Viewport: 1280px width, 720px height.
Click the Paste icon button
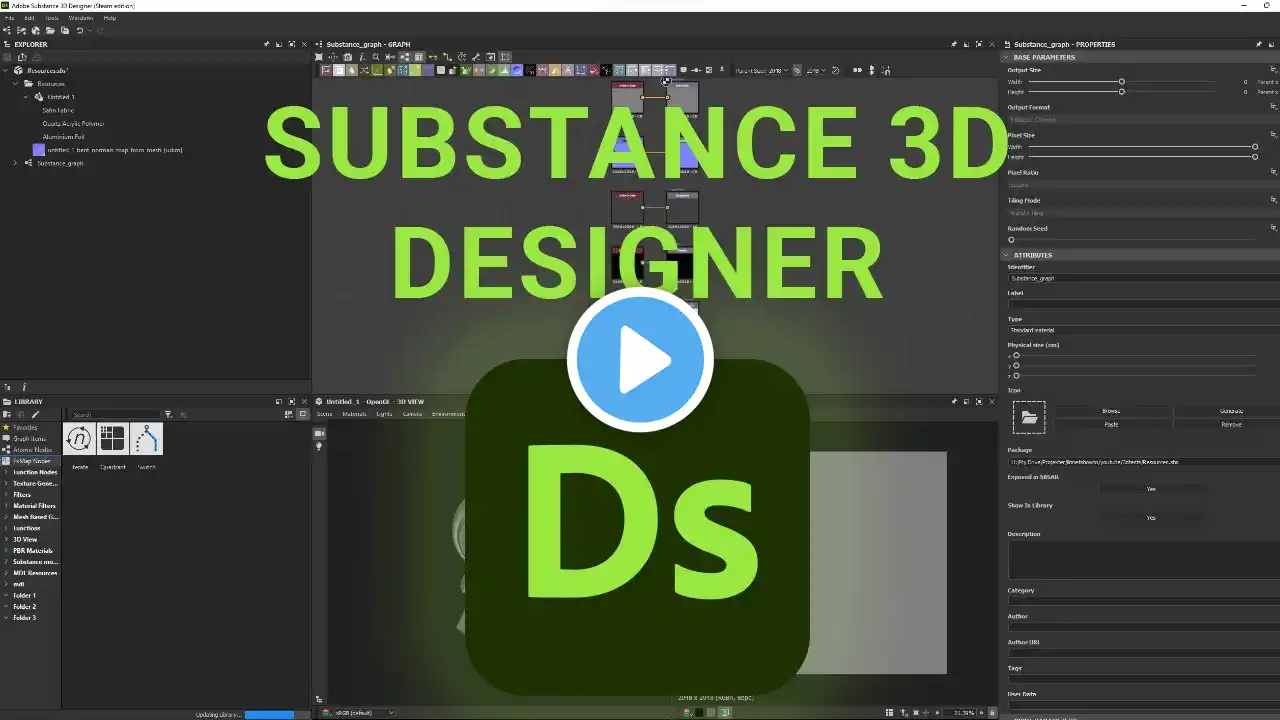1111,424
